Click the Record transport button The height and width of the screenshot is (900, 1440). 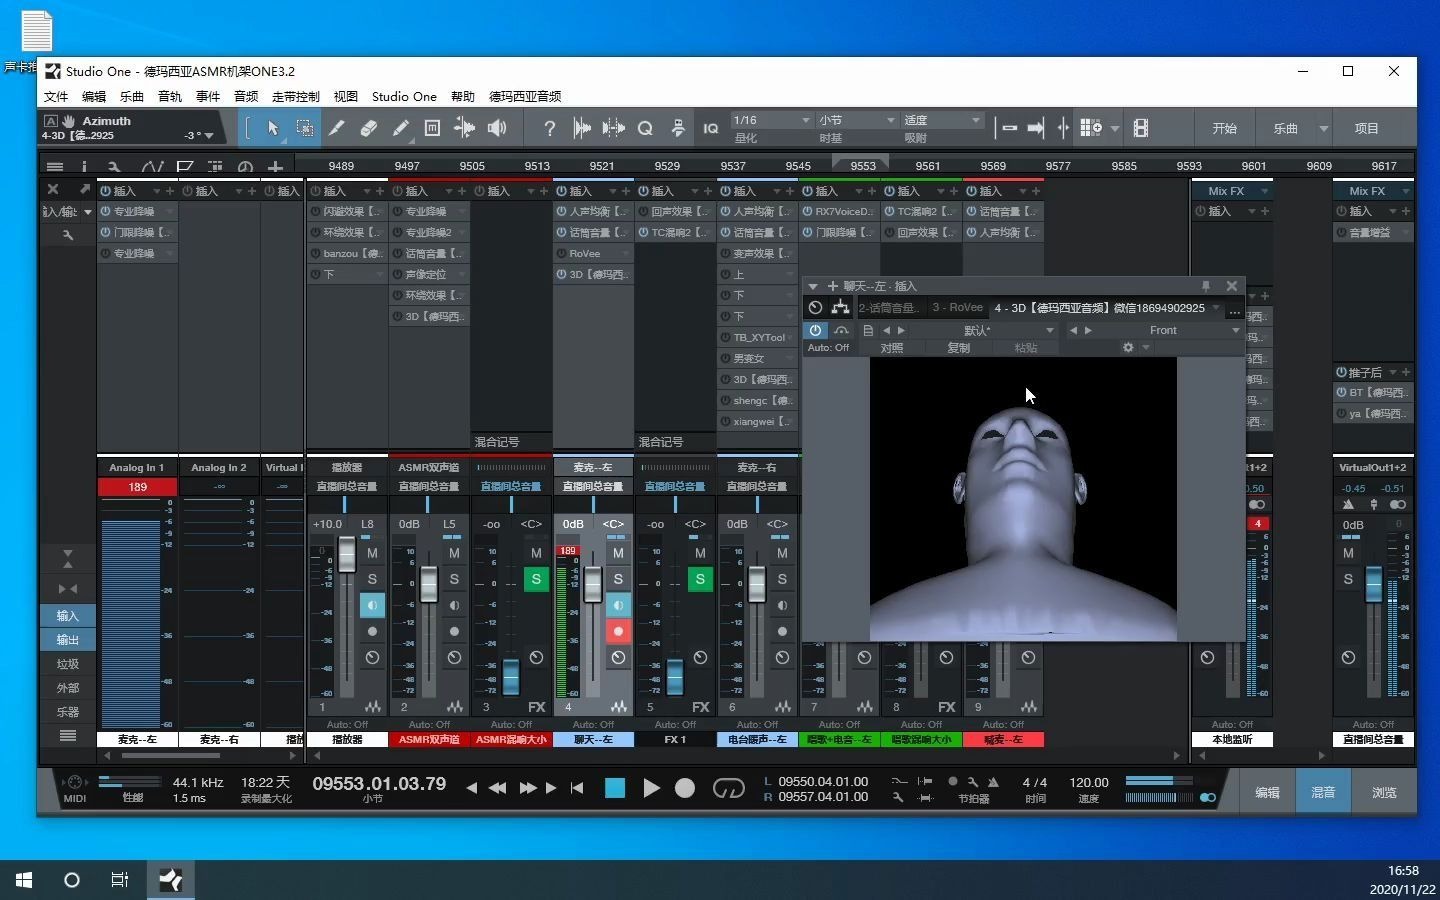pos(685,788)
